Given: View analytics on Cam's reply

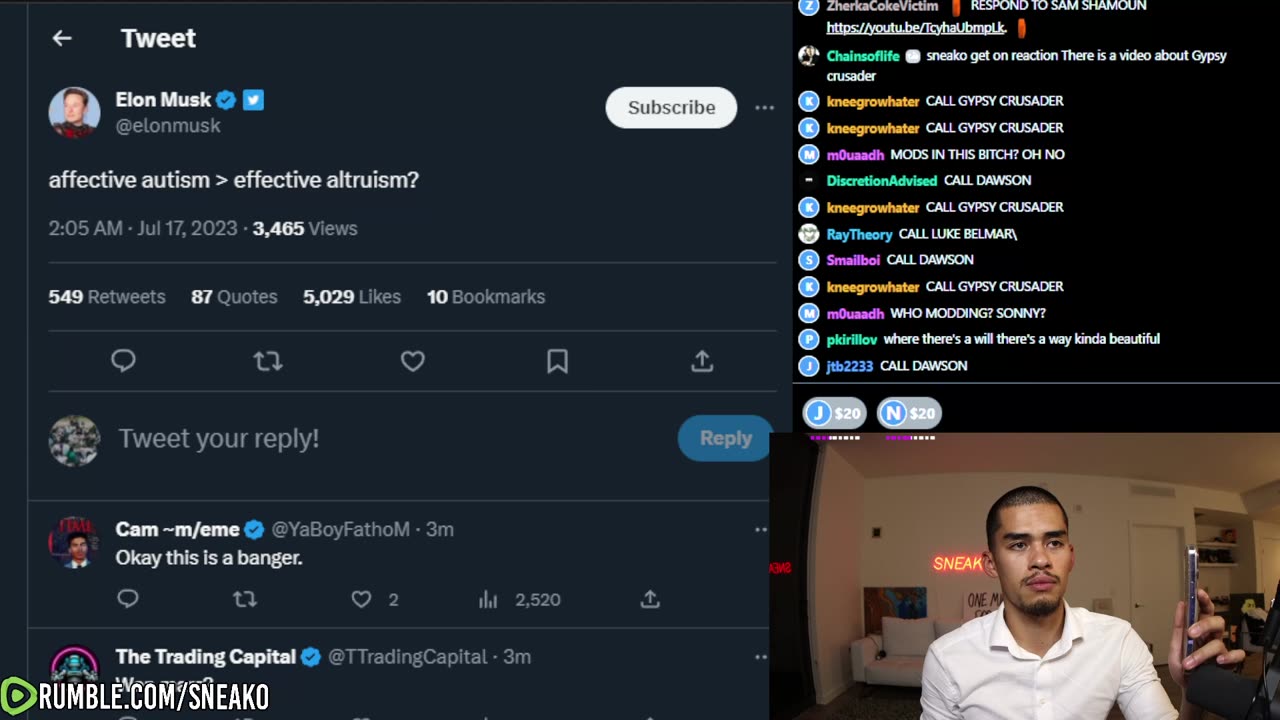Looking at the screenshot, I should (x=488, y=599).
